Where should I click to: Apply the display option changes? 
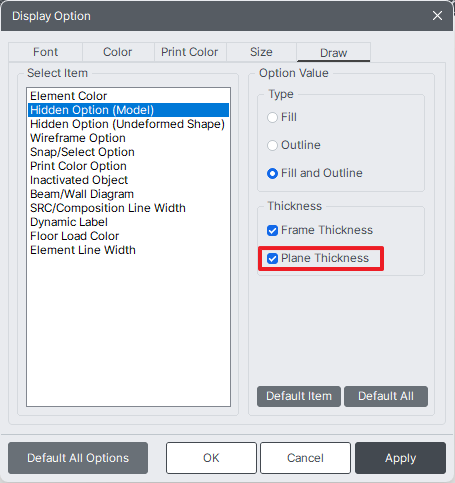point(400,458)
